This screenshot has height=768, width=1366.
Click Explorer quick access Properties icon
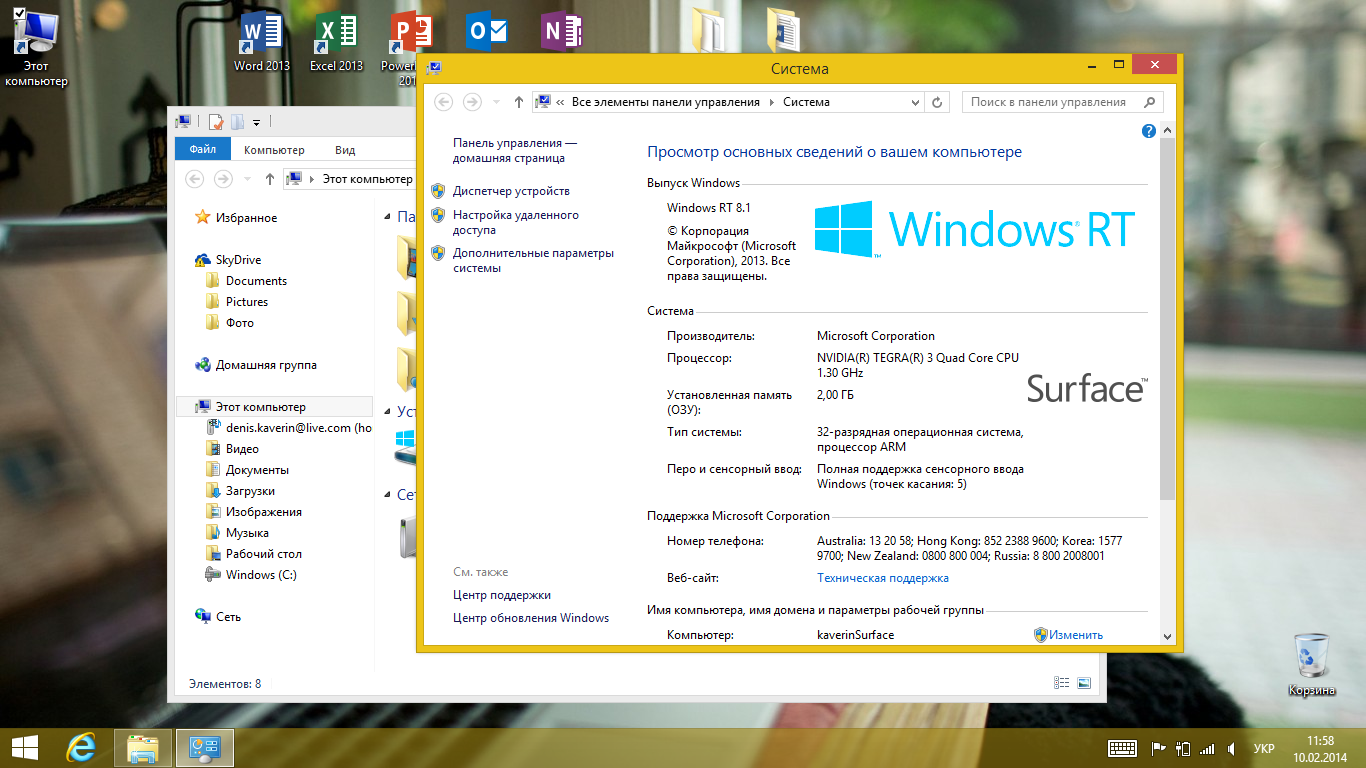[214, 122]
